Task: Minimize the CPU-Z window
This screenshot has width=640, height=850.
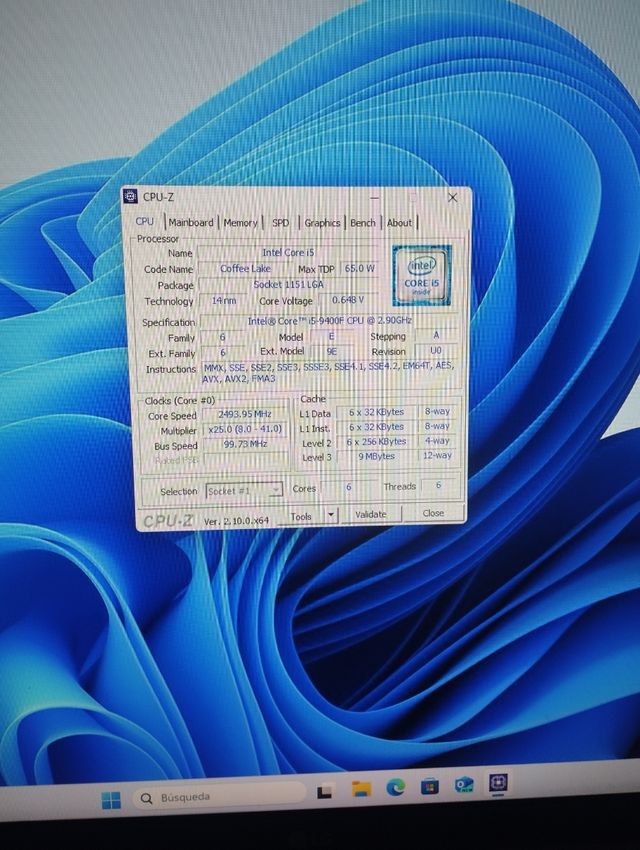Action: 374,198
